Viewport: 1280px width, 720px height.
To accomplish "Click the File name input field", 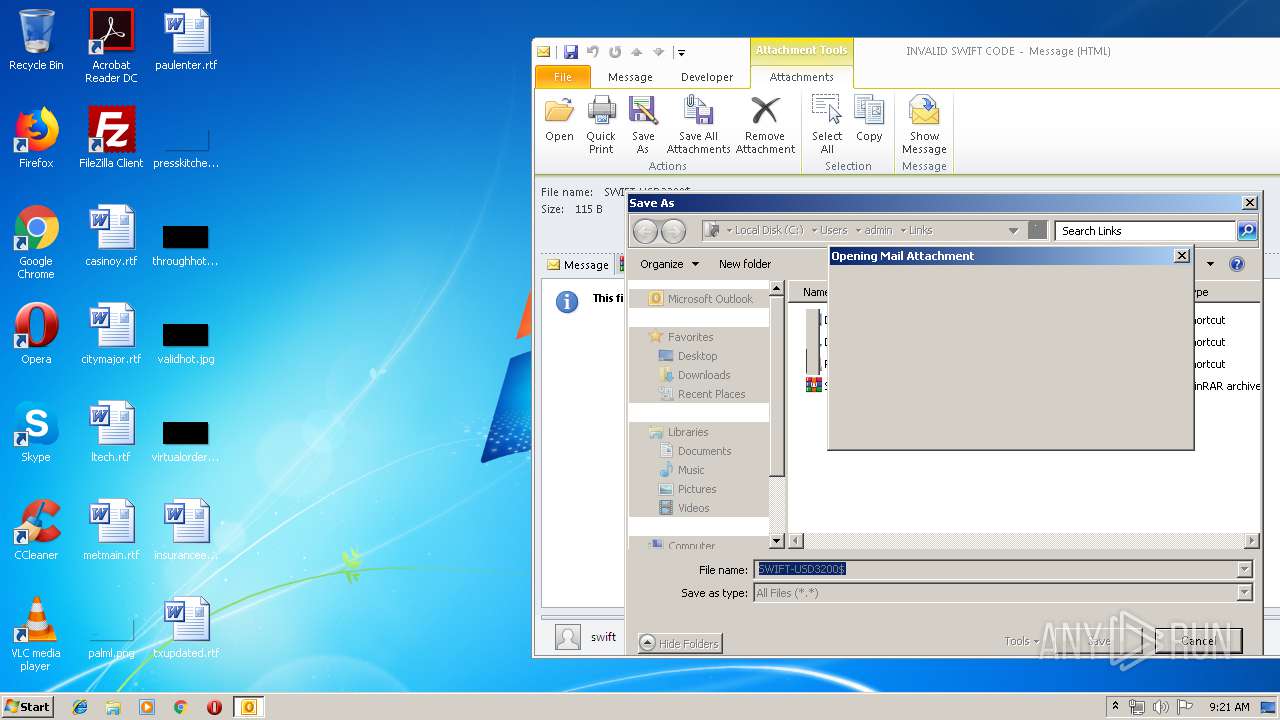I will point(996,569).
